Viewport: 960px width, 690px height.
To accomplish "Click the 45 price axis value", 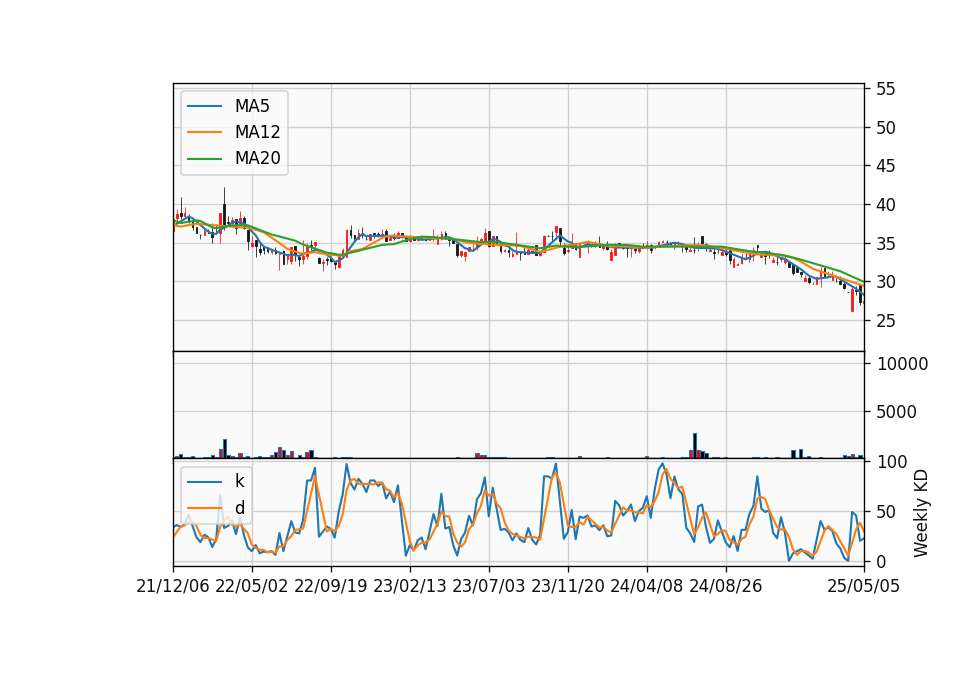I will (885, 167).
